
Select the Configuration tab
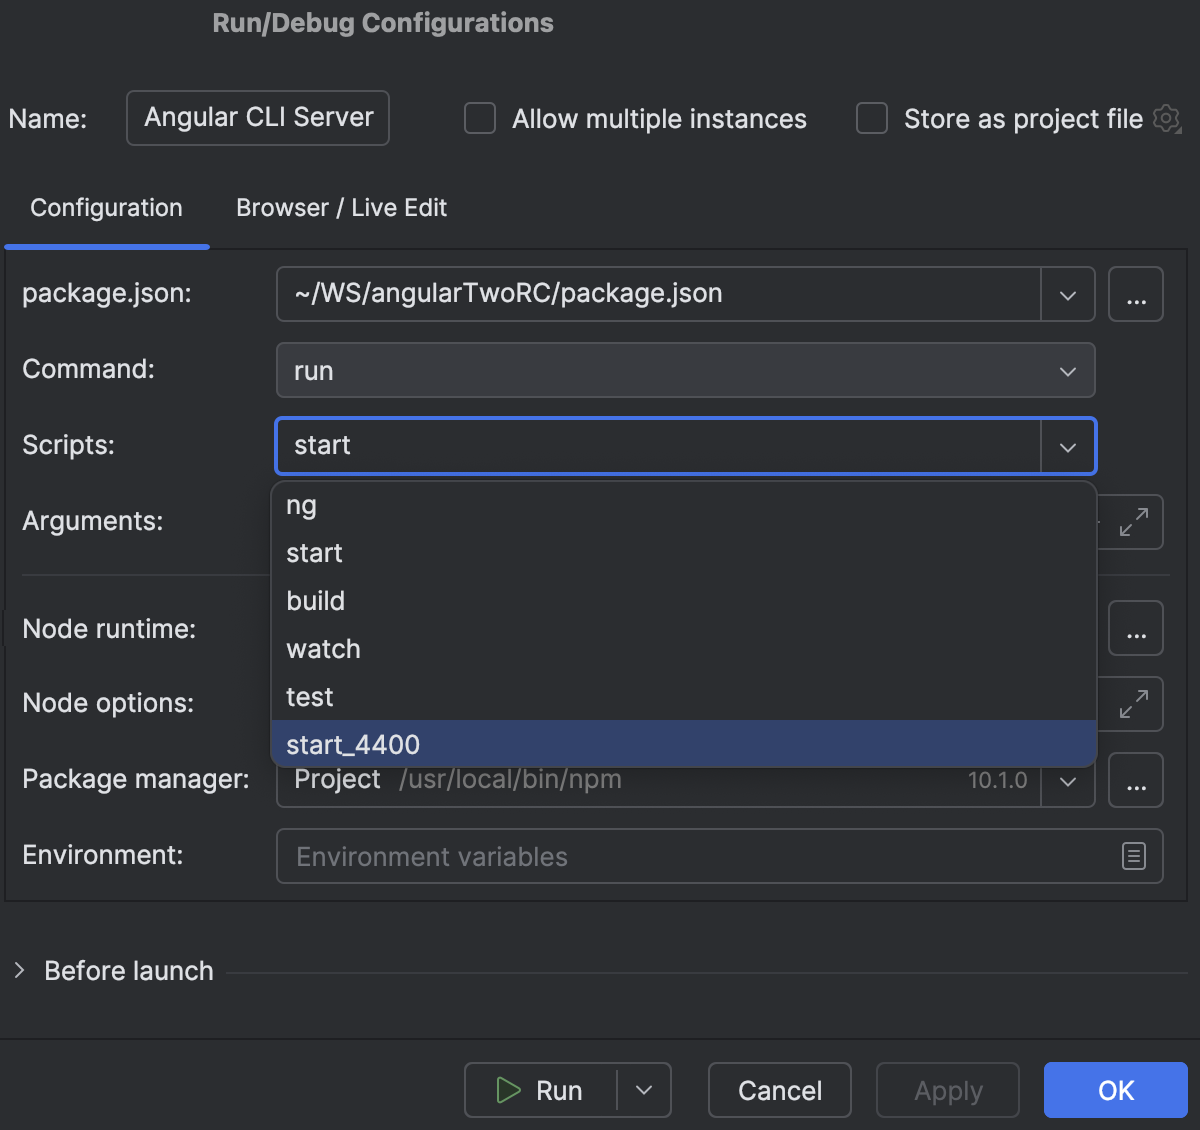106,208
